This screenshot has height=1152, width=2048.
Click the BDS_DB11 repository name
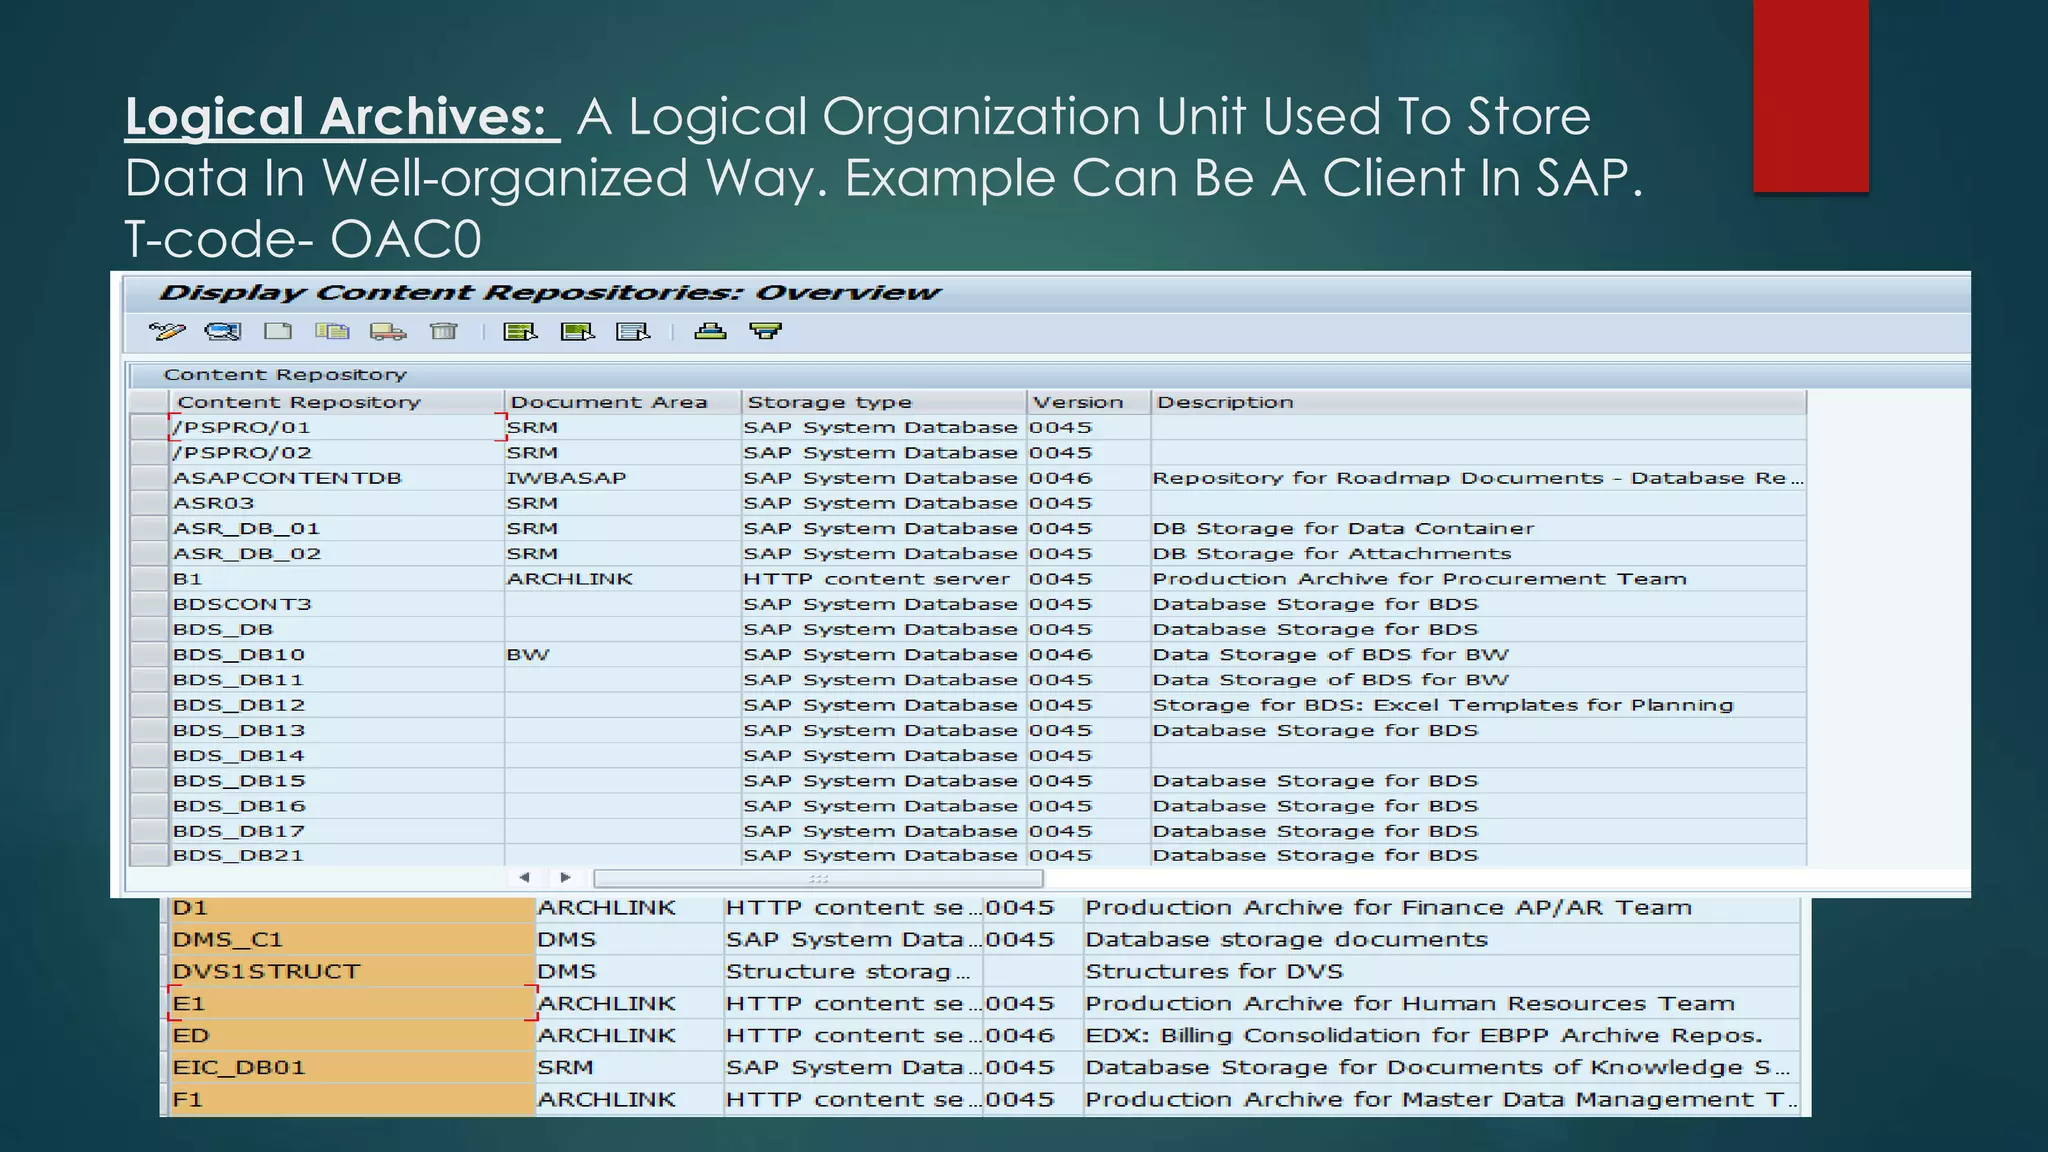point(239,680)
